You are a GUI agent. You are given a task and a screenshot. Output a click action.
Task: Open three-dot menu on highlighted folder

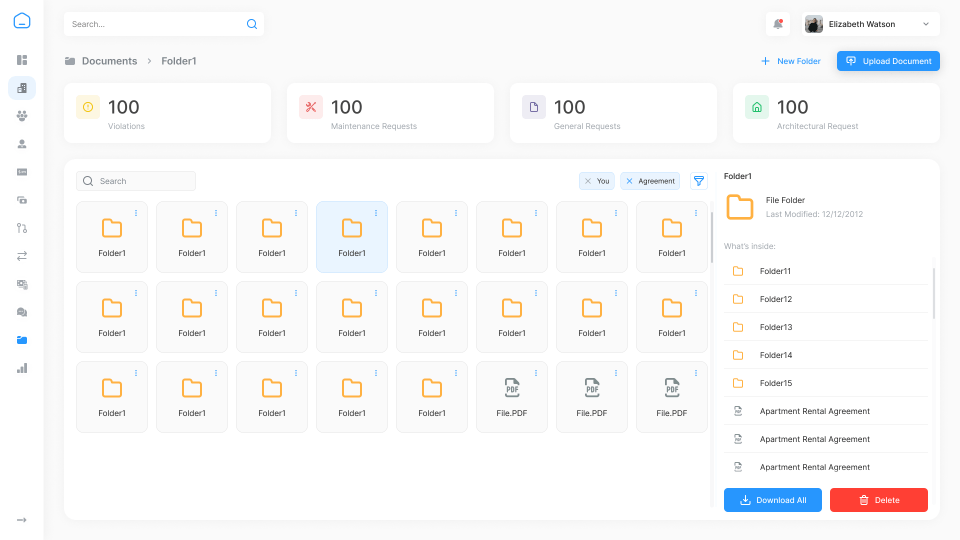(376, 212)
